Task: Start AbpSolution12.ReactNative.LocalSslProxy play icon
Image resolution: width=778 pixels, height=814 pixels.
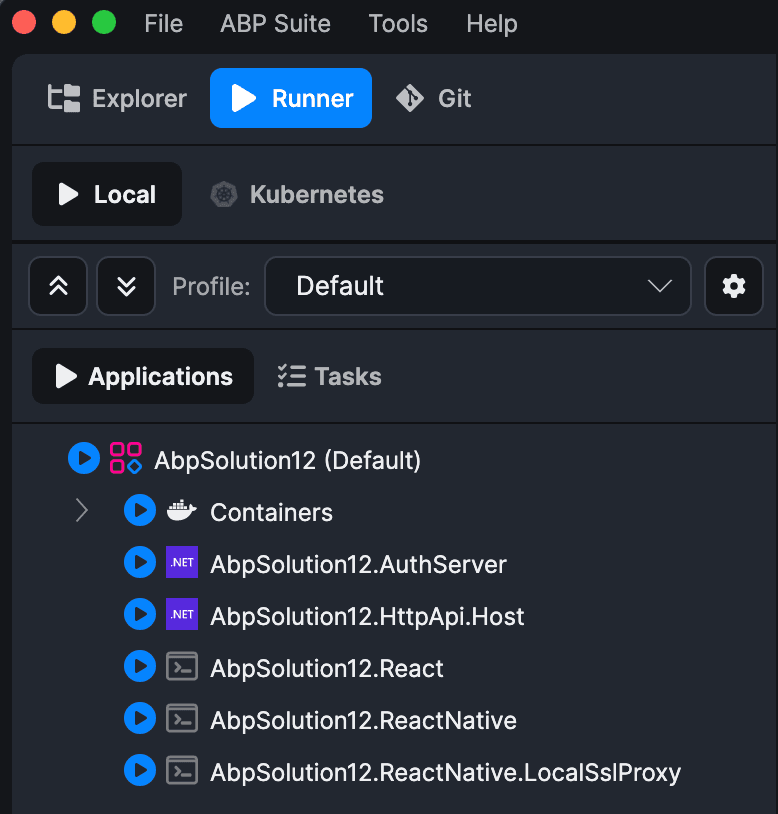Action: (x=140, y=770)
